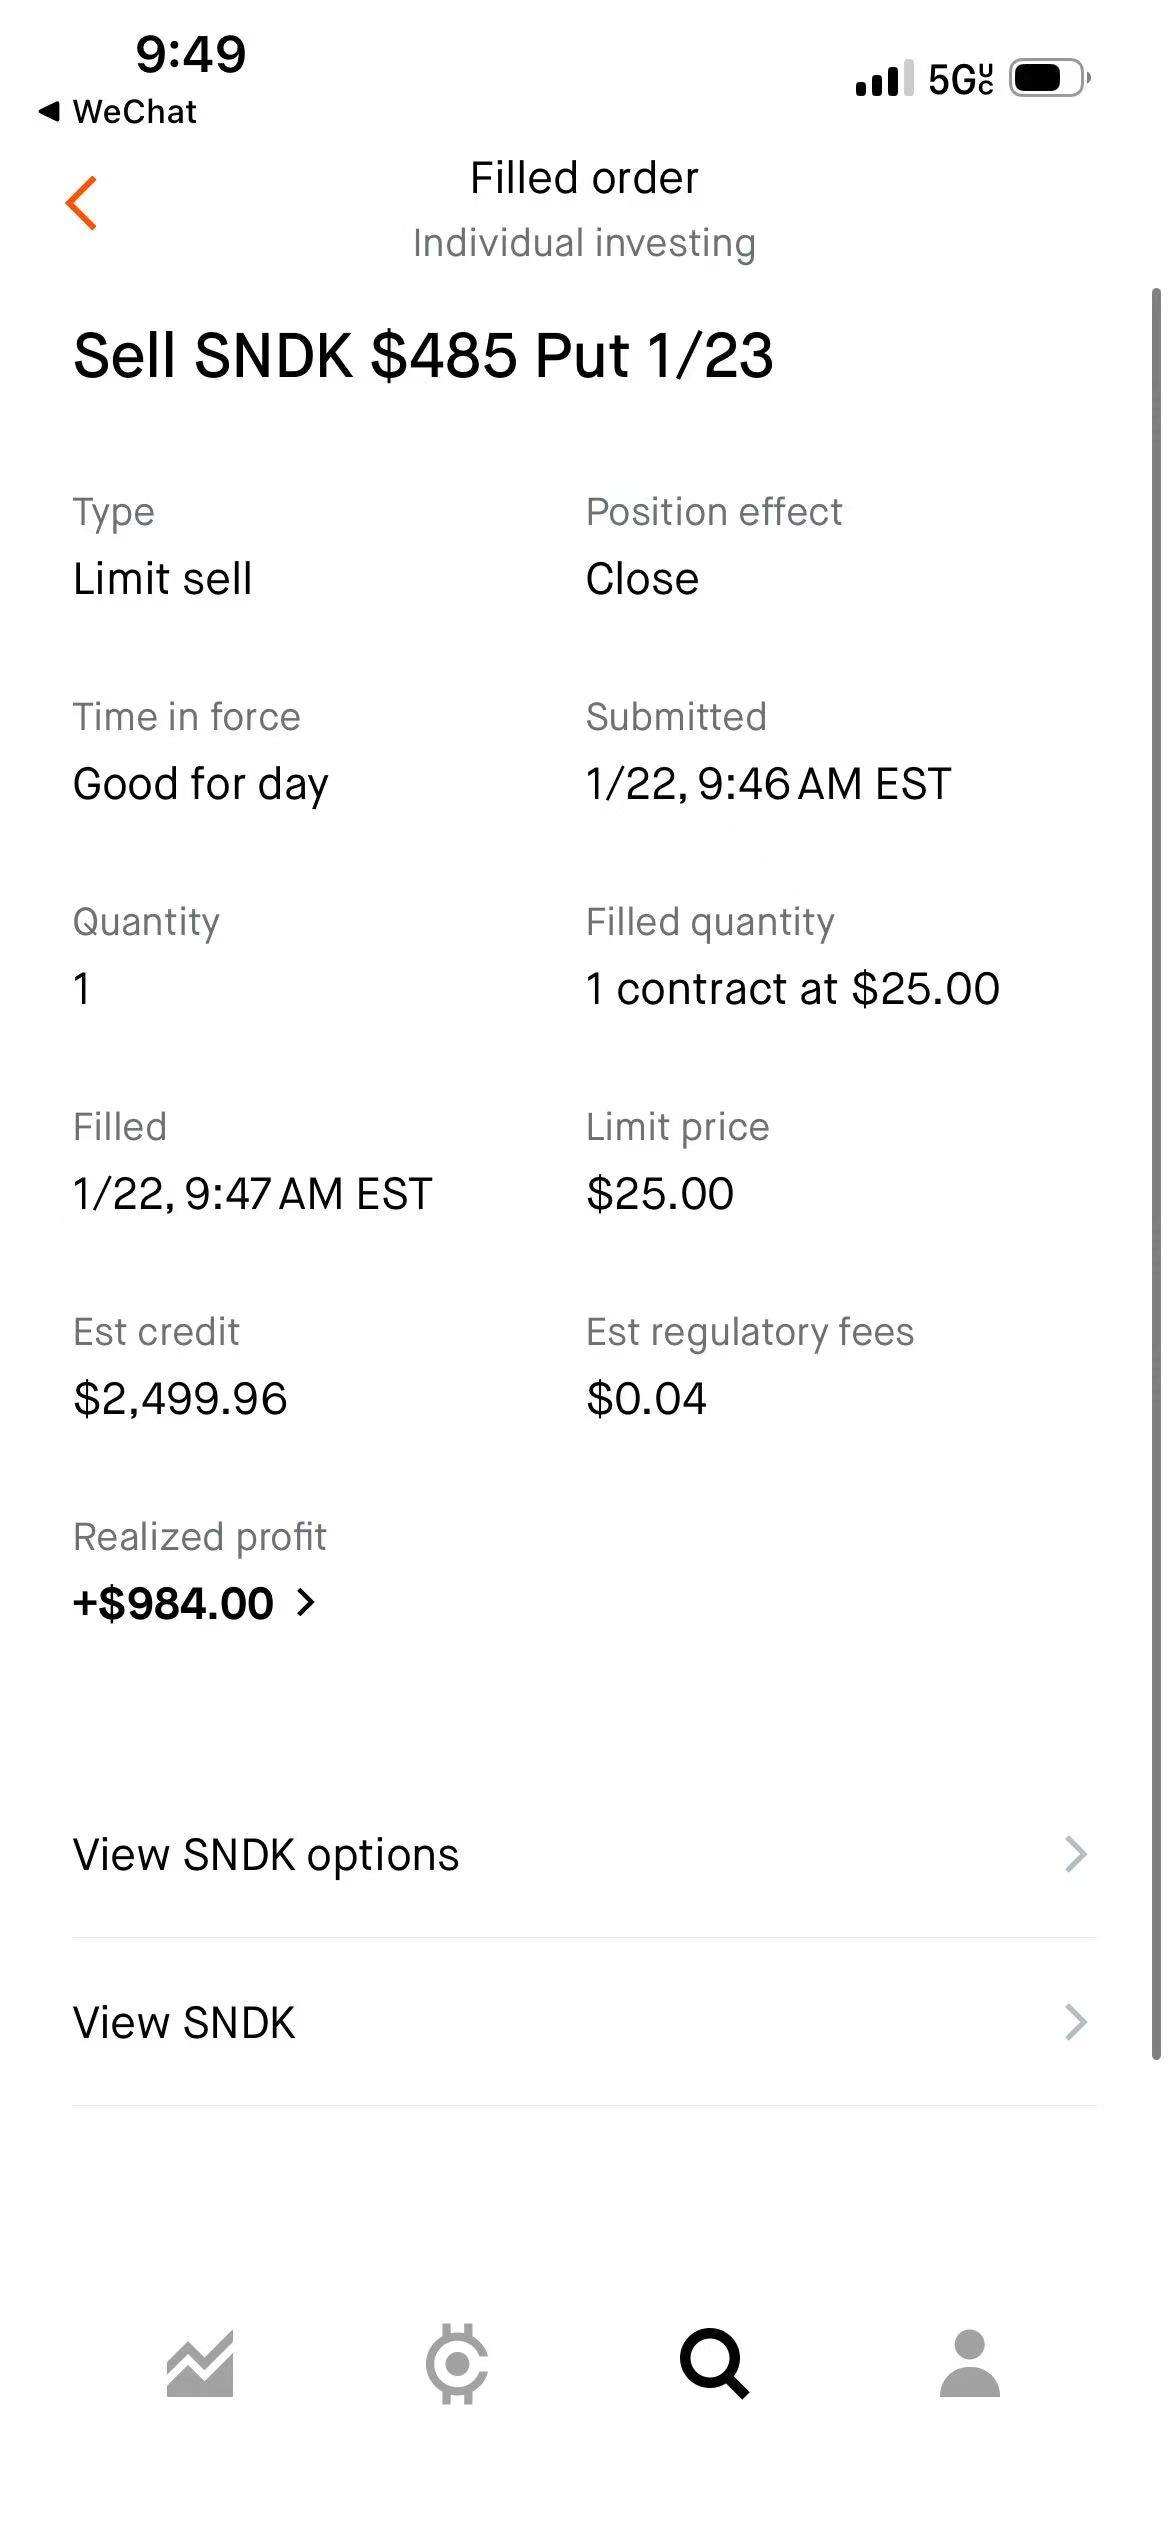
Task: Tap the battery status icon
Action: [1048, 78]
